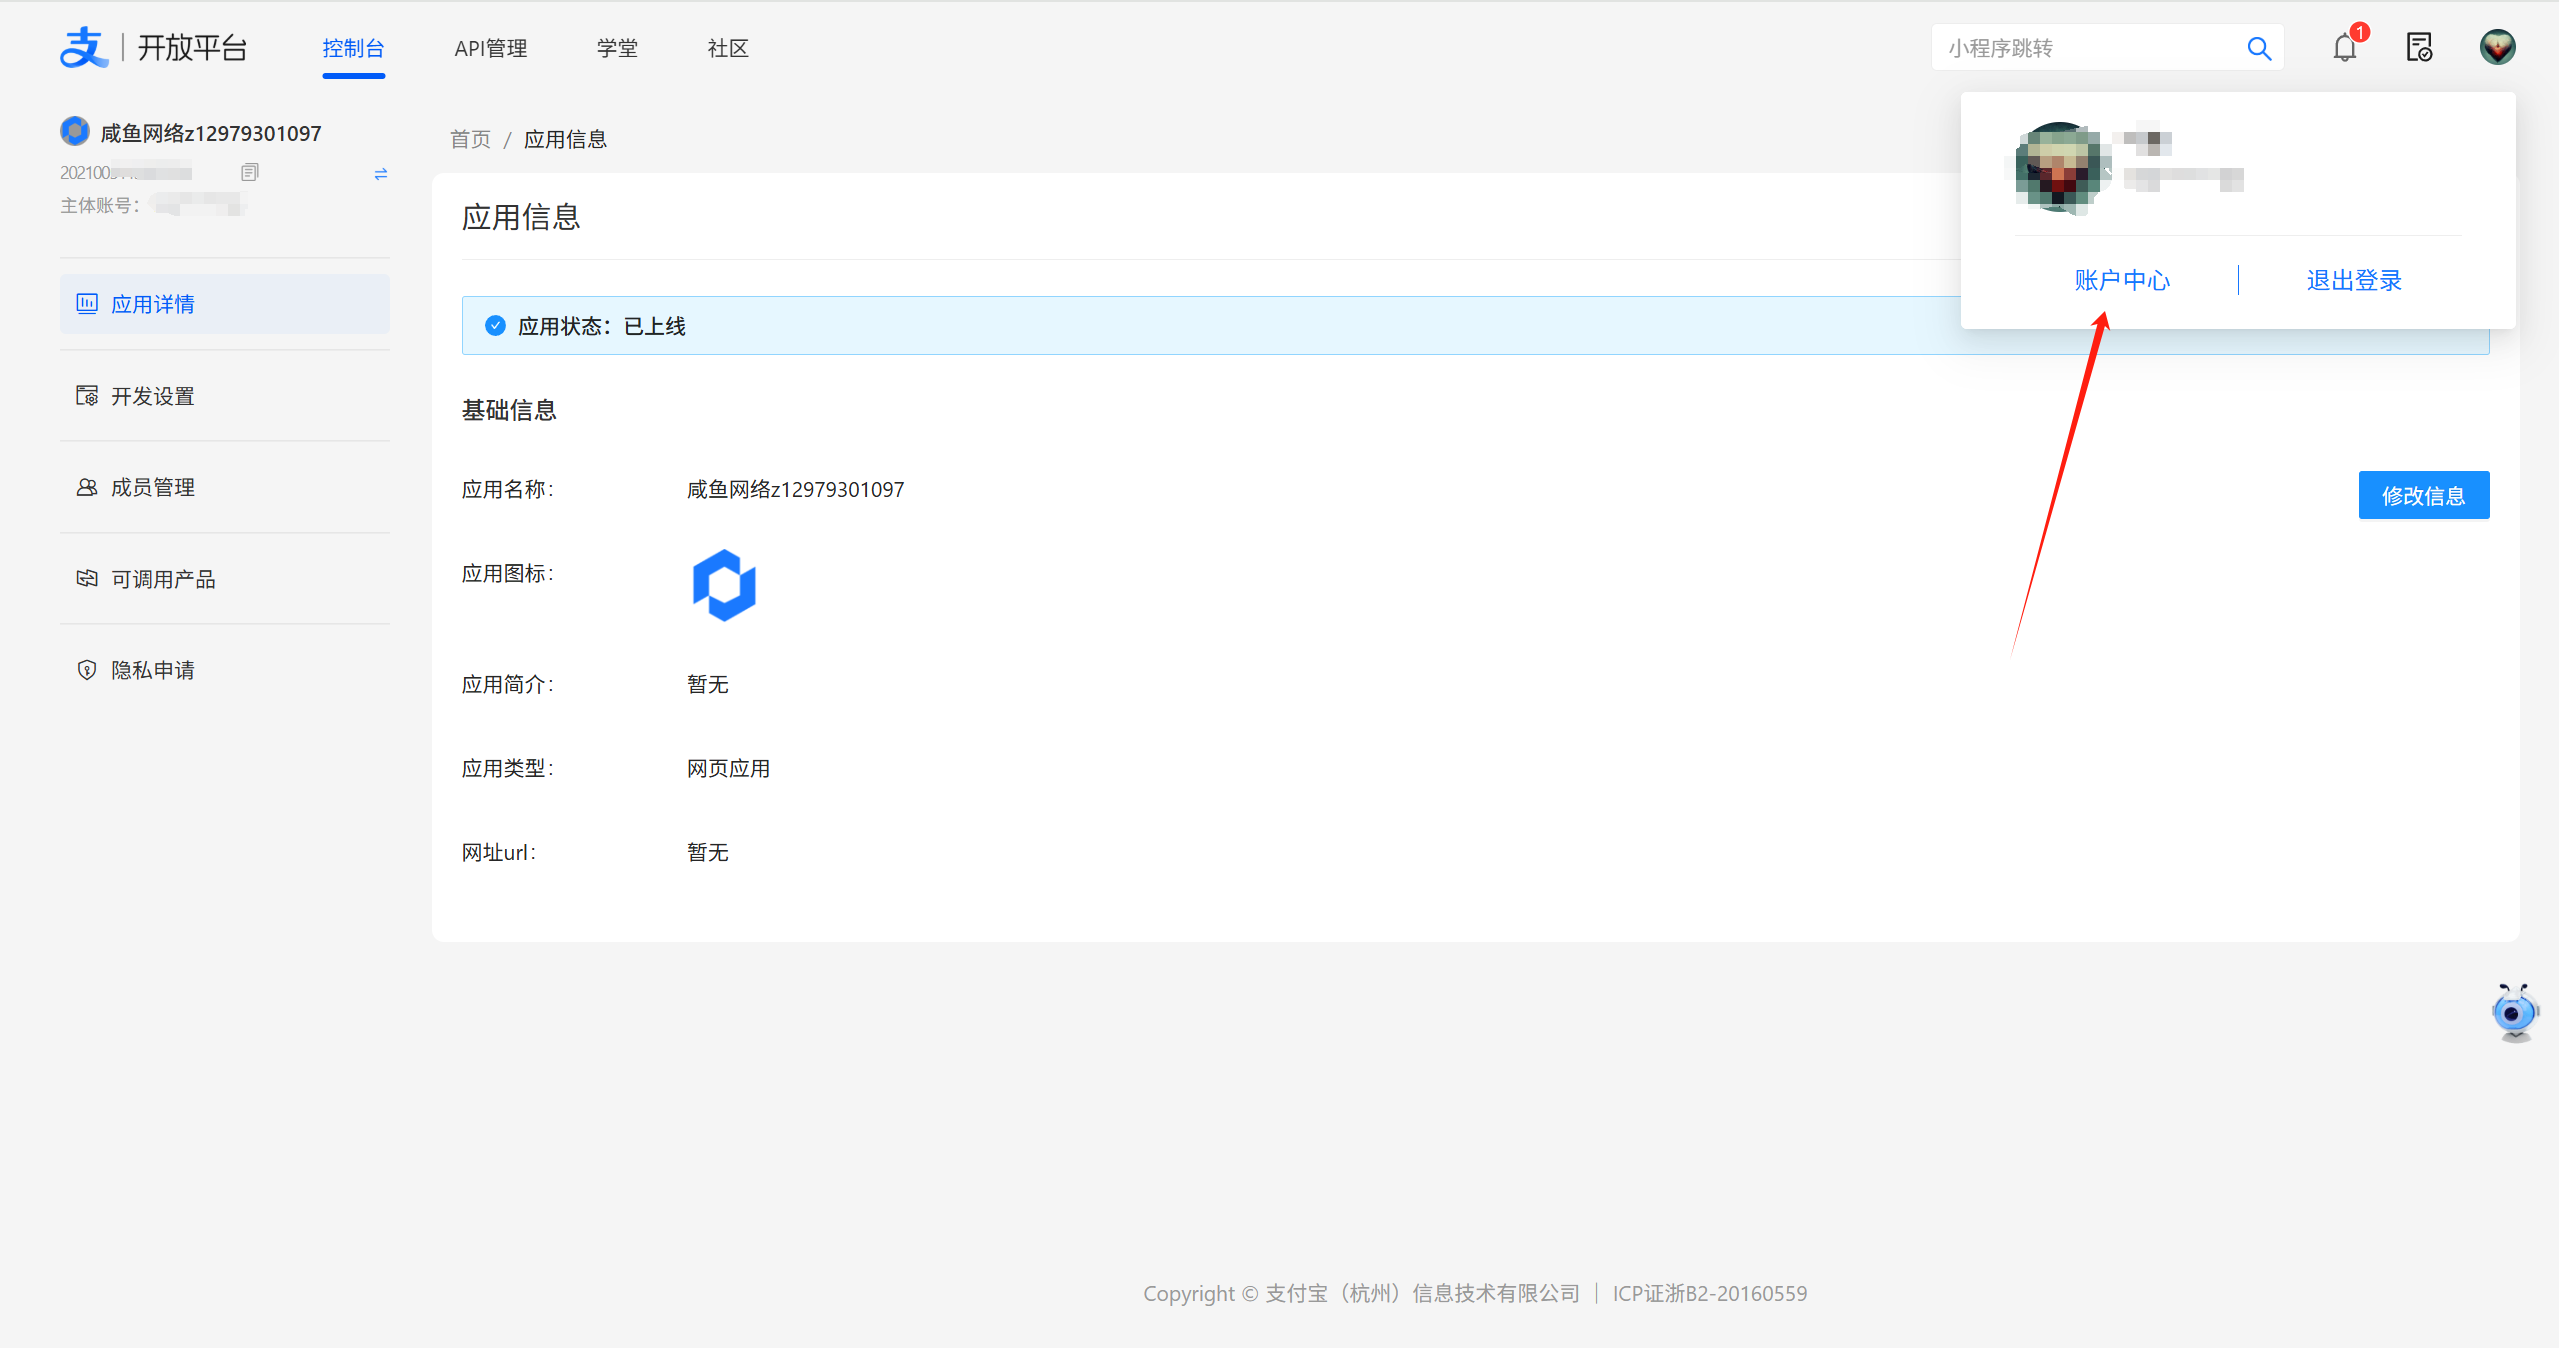2559x1348 pixels.
Task: Click the 应用状态：已上线 text
Action: click(602, 326)
